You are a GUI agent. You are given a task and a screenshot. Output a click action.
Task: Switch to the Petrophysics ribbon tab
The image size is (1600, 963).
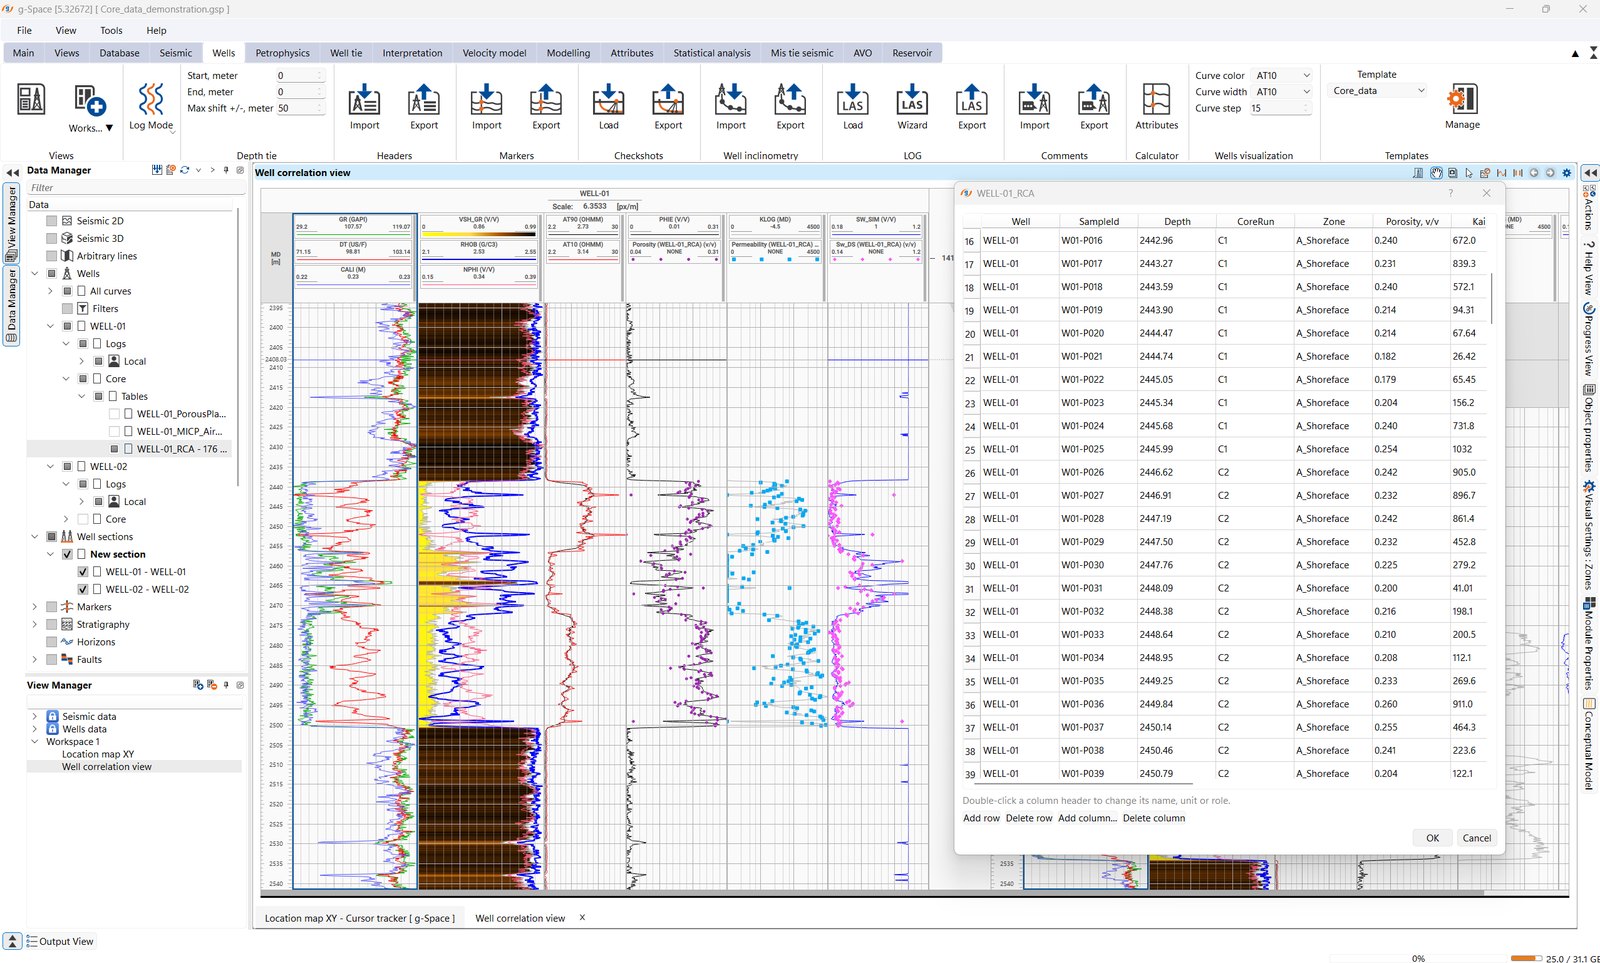[282, 53]
